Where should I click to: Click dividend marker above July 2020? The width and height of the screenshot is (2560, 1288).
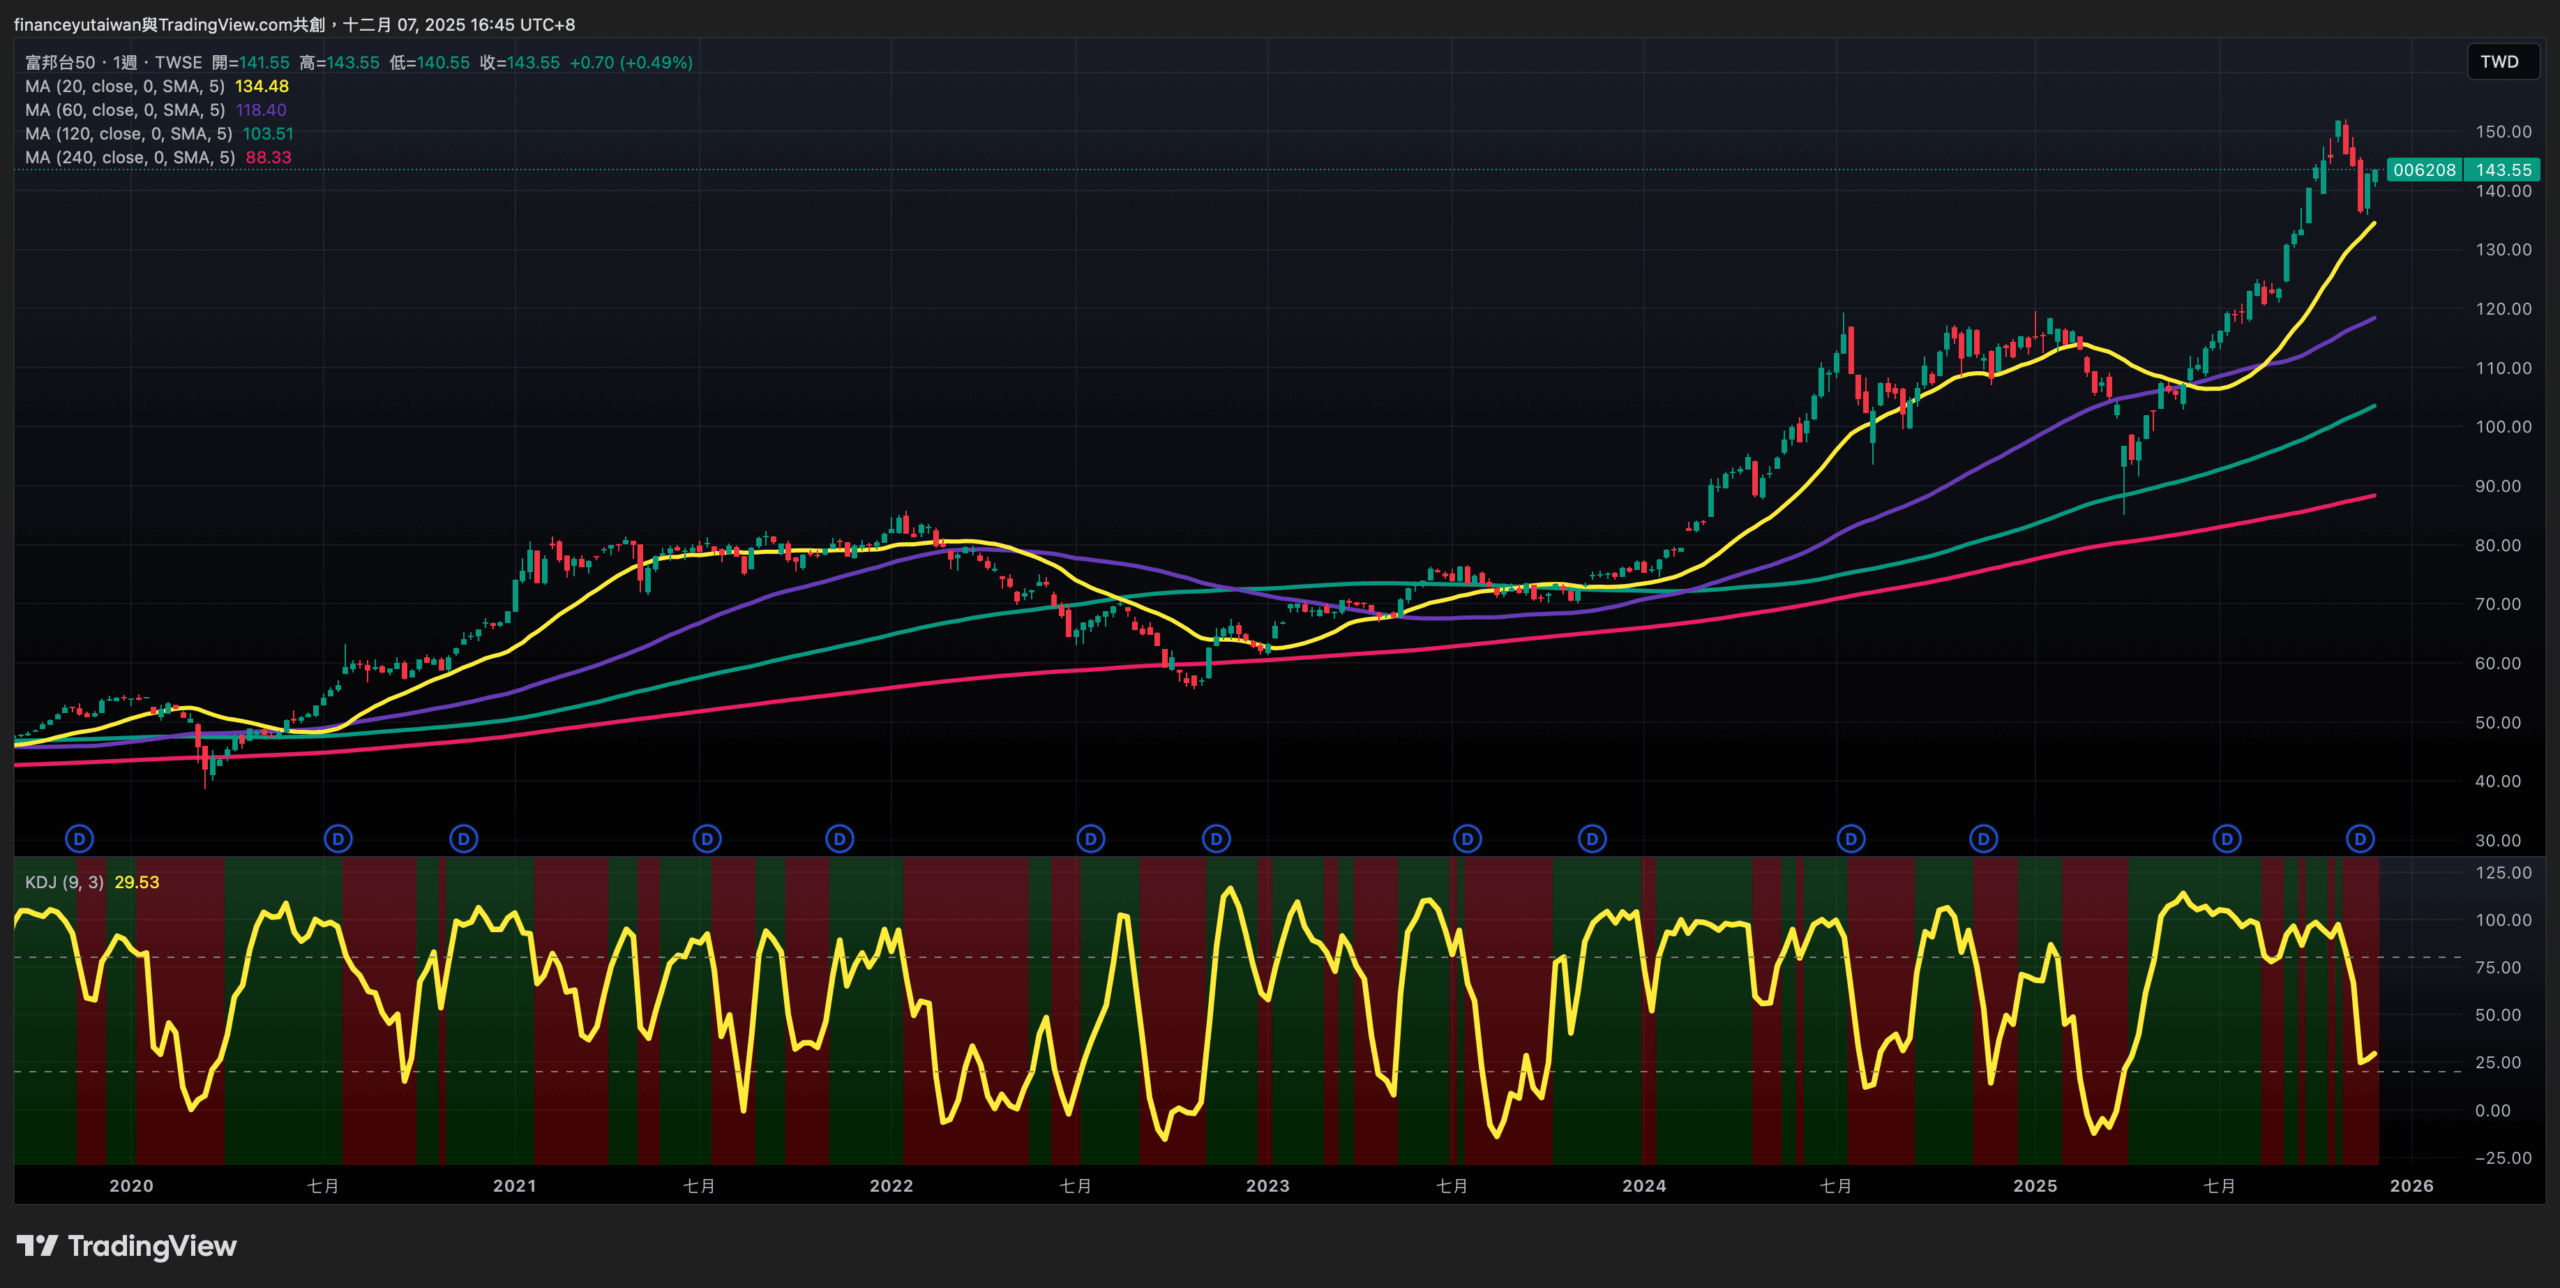338,839
